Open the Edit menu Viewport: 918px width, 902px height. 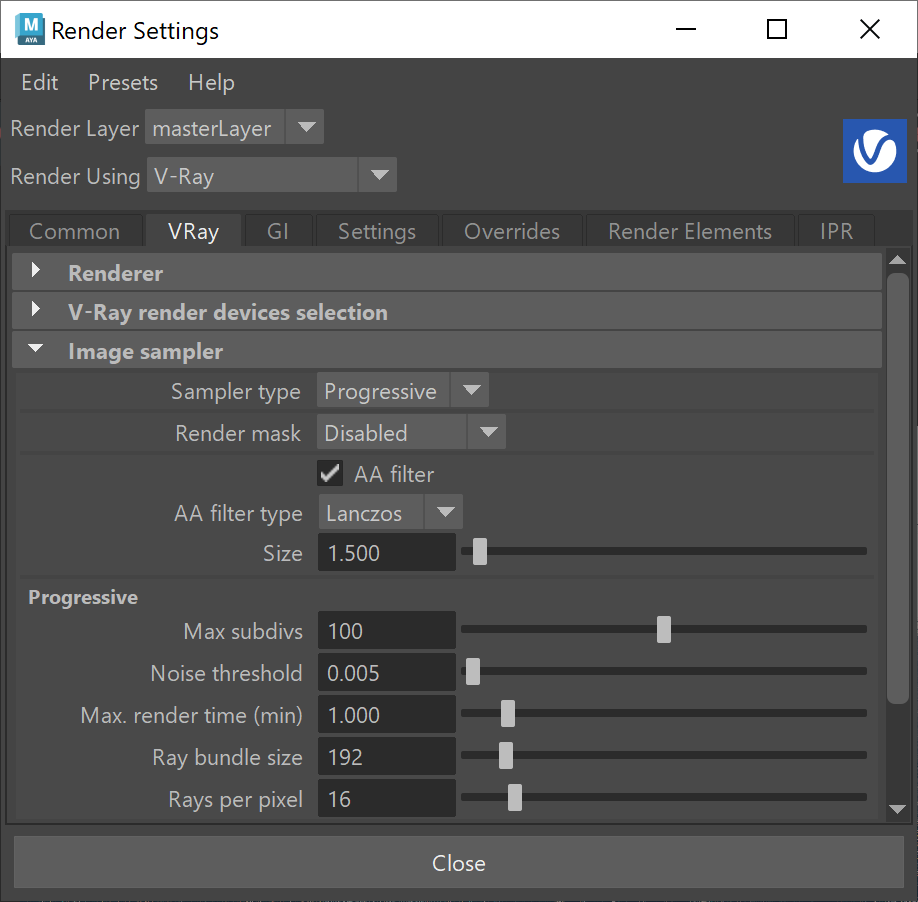(40, 83)
